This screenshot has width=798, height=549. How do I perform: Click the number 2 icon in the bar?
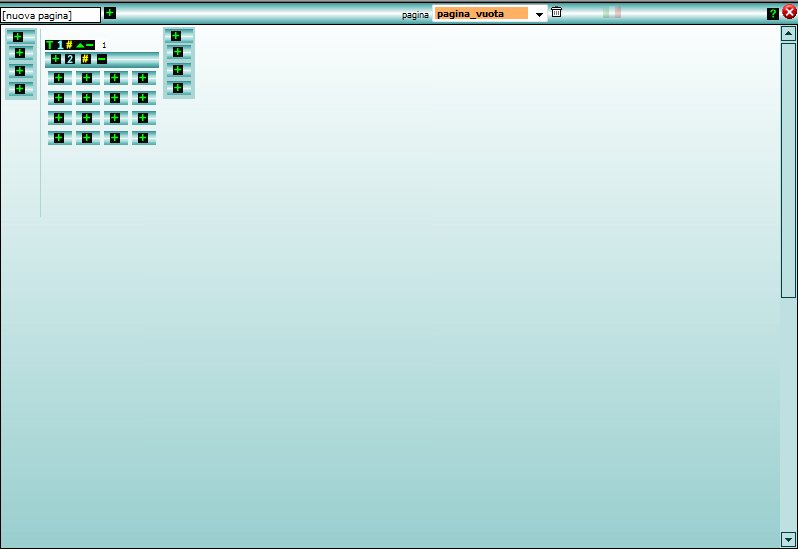(70, 59)
